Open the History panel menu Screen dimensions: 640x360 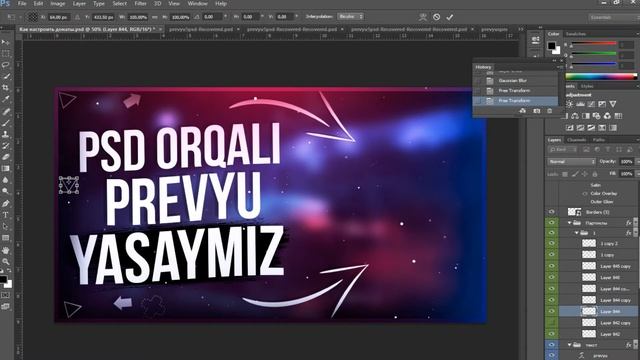click(560, 67)
